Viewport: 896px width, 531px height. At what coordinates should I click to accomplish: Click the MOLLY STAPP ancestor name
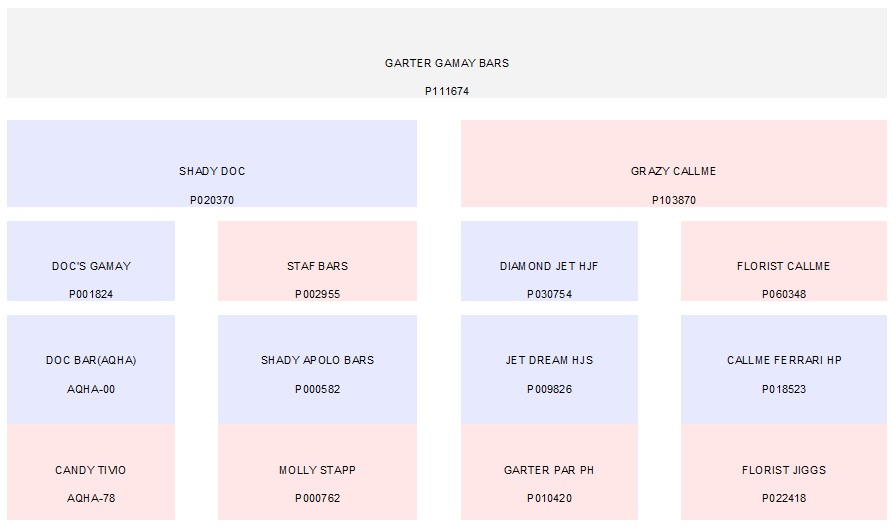point(317,471)
